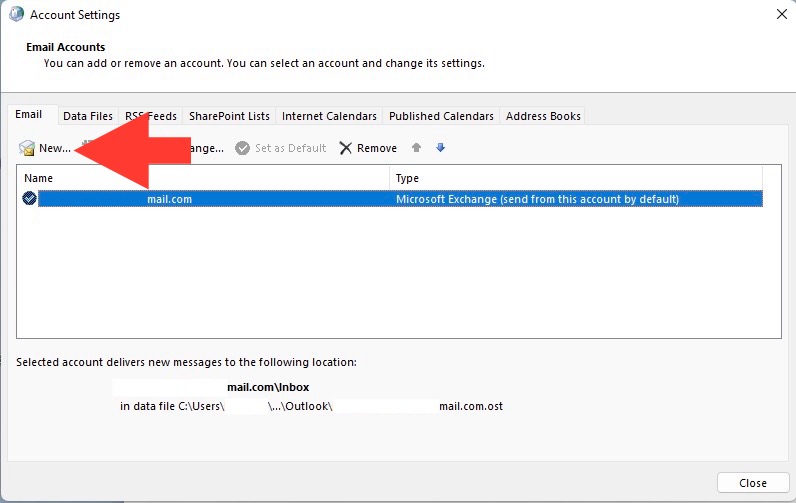This screenshot has height=503, width=796.
Task: Open the RSS Feeds tab
Action: (150, 116)
